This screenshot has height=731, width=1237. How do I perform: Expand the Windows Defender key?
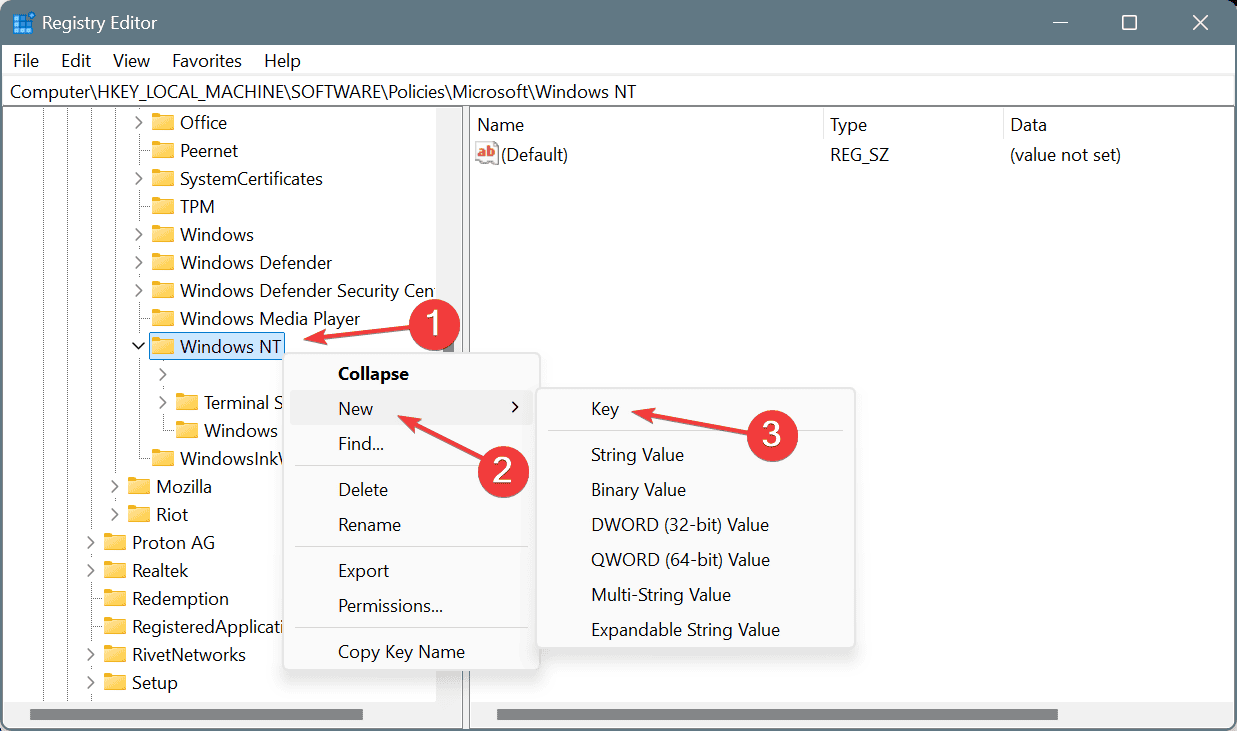point(138,262)
